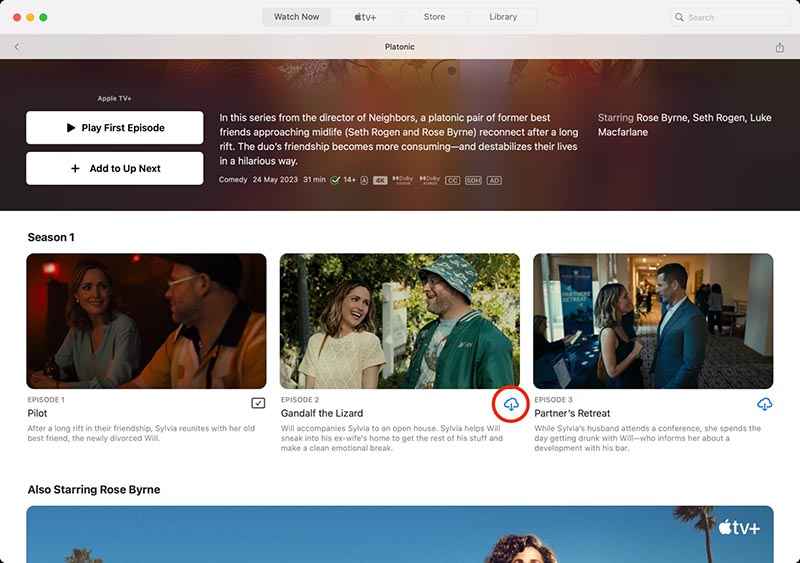The width and height of the screenshot is (800, 563).
Task: Open the Apple TV+ tab
Action: 365,17
